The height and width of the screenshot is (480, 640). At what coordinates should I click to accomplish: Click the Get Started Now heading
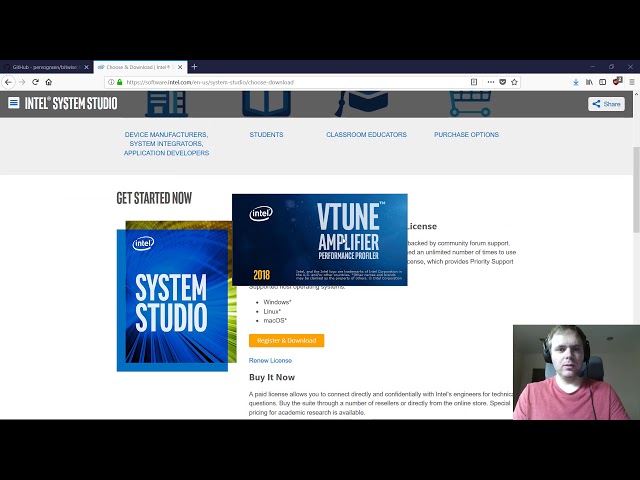click(154, 198)
